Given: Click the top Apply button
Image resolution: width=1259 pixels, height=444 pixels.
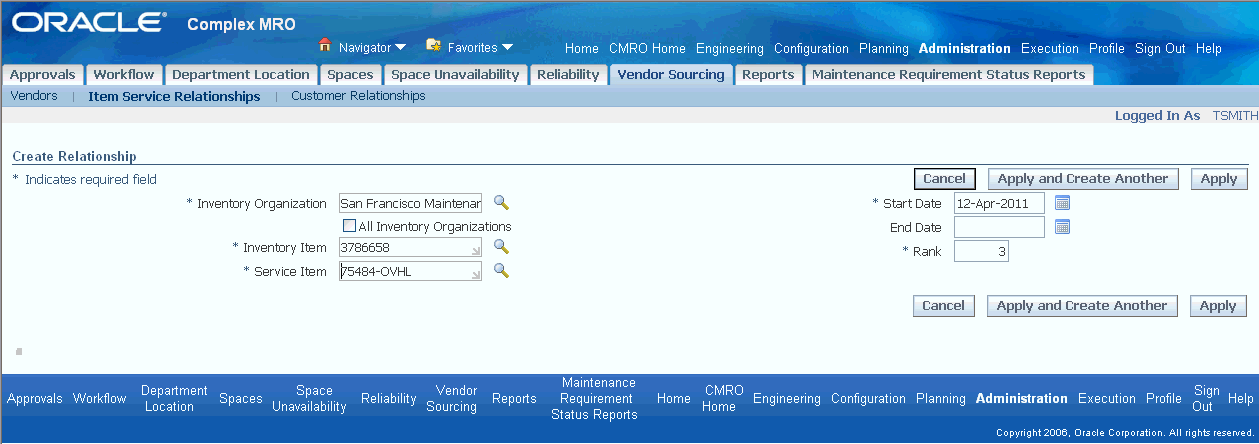Looking at the screenshot, I should (x=1219, y=179).
